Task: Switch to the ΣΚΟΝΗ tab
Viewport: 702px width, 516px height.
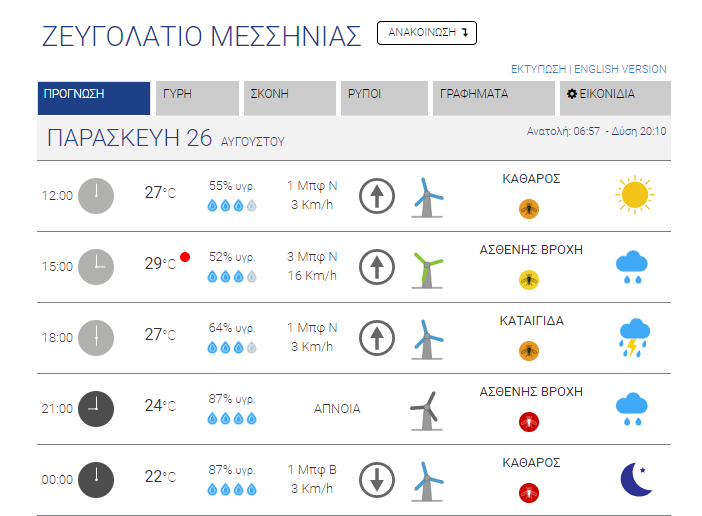Action: tap(290, 98)
